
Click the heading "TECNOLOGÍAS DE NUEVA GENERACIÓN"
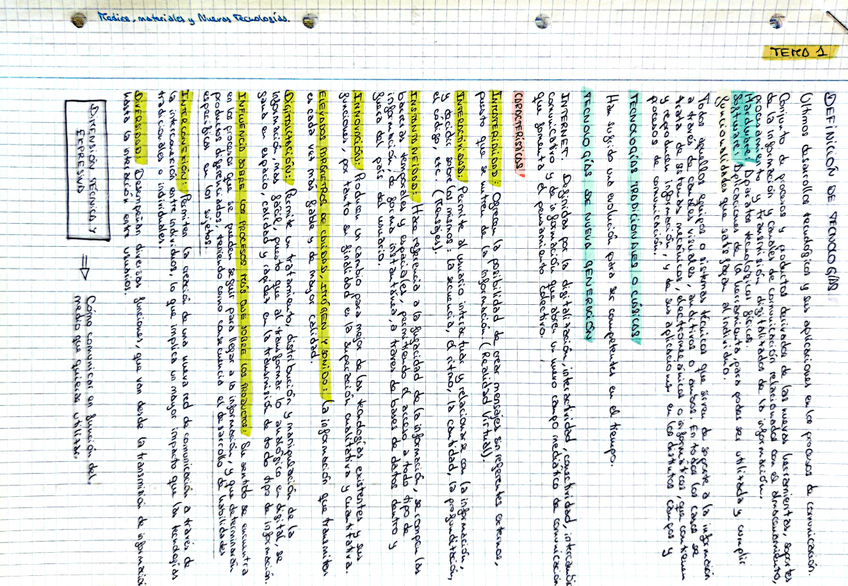[587, 213]
